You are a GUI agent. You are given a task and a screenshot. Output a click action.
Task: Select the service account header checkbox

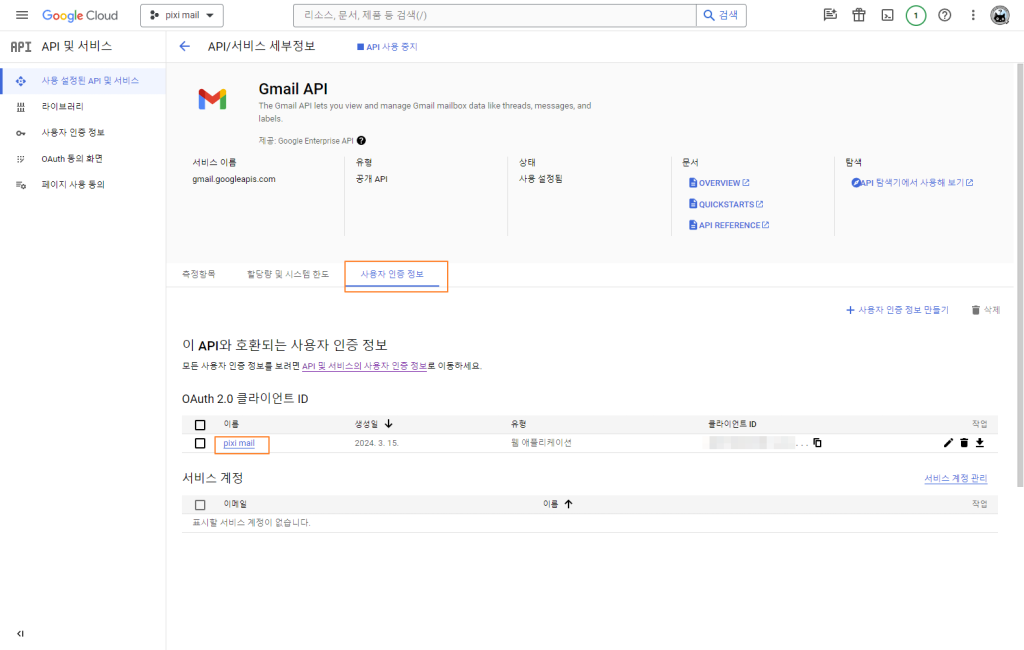199,504
